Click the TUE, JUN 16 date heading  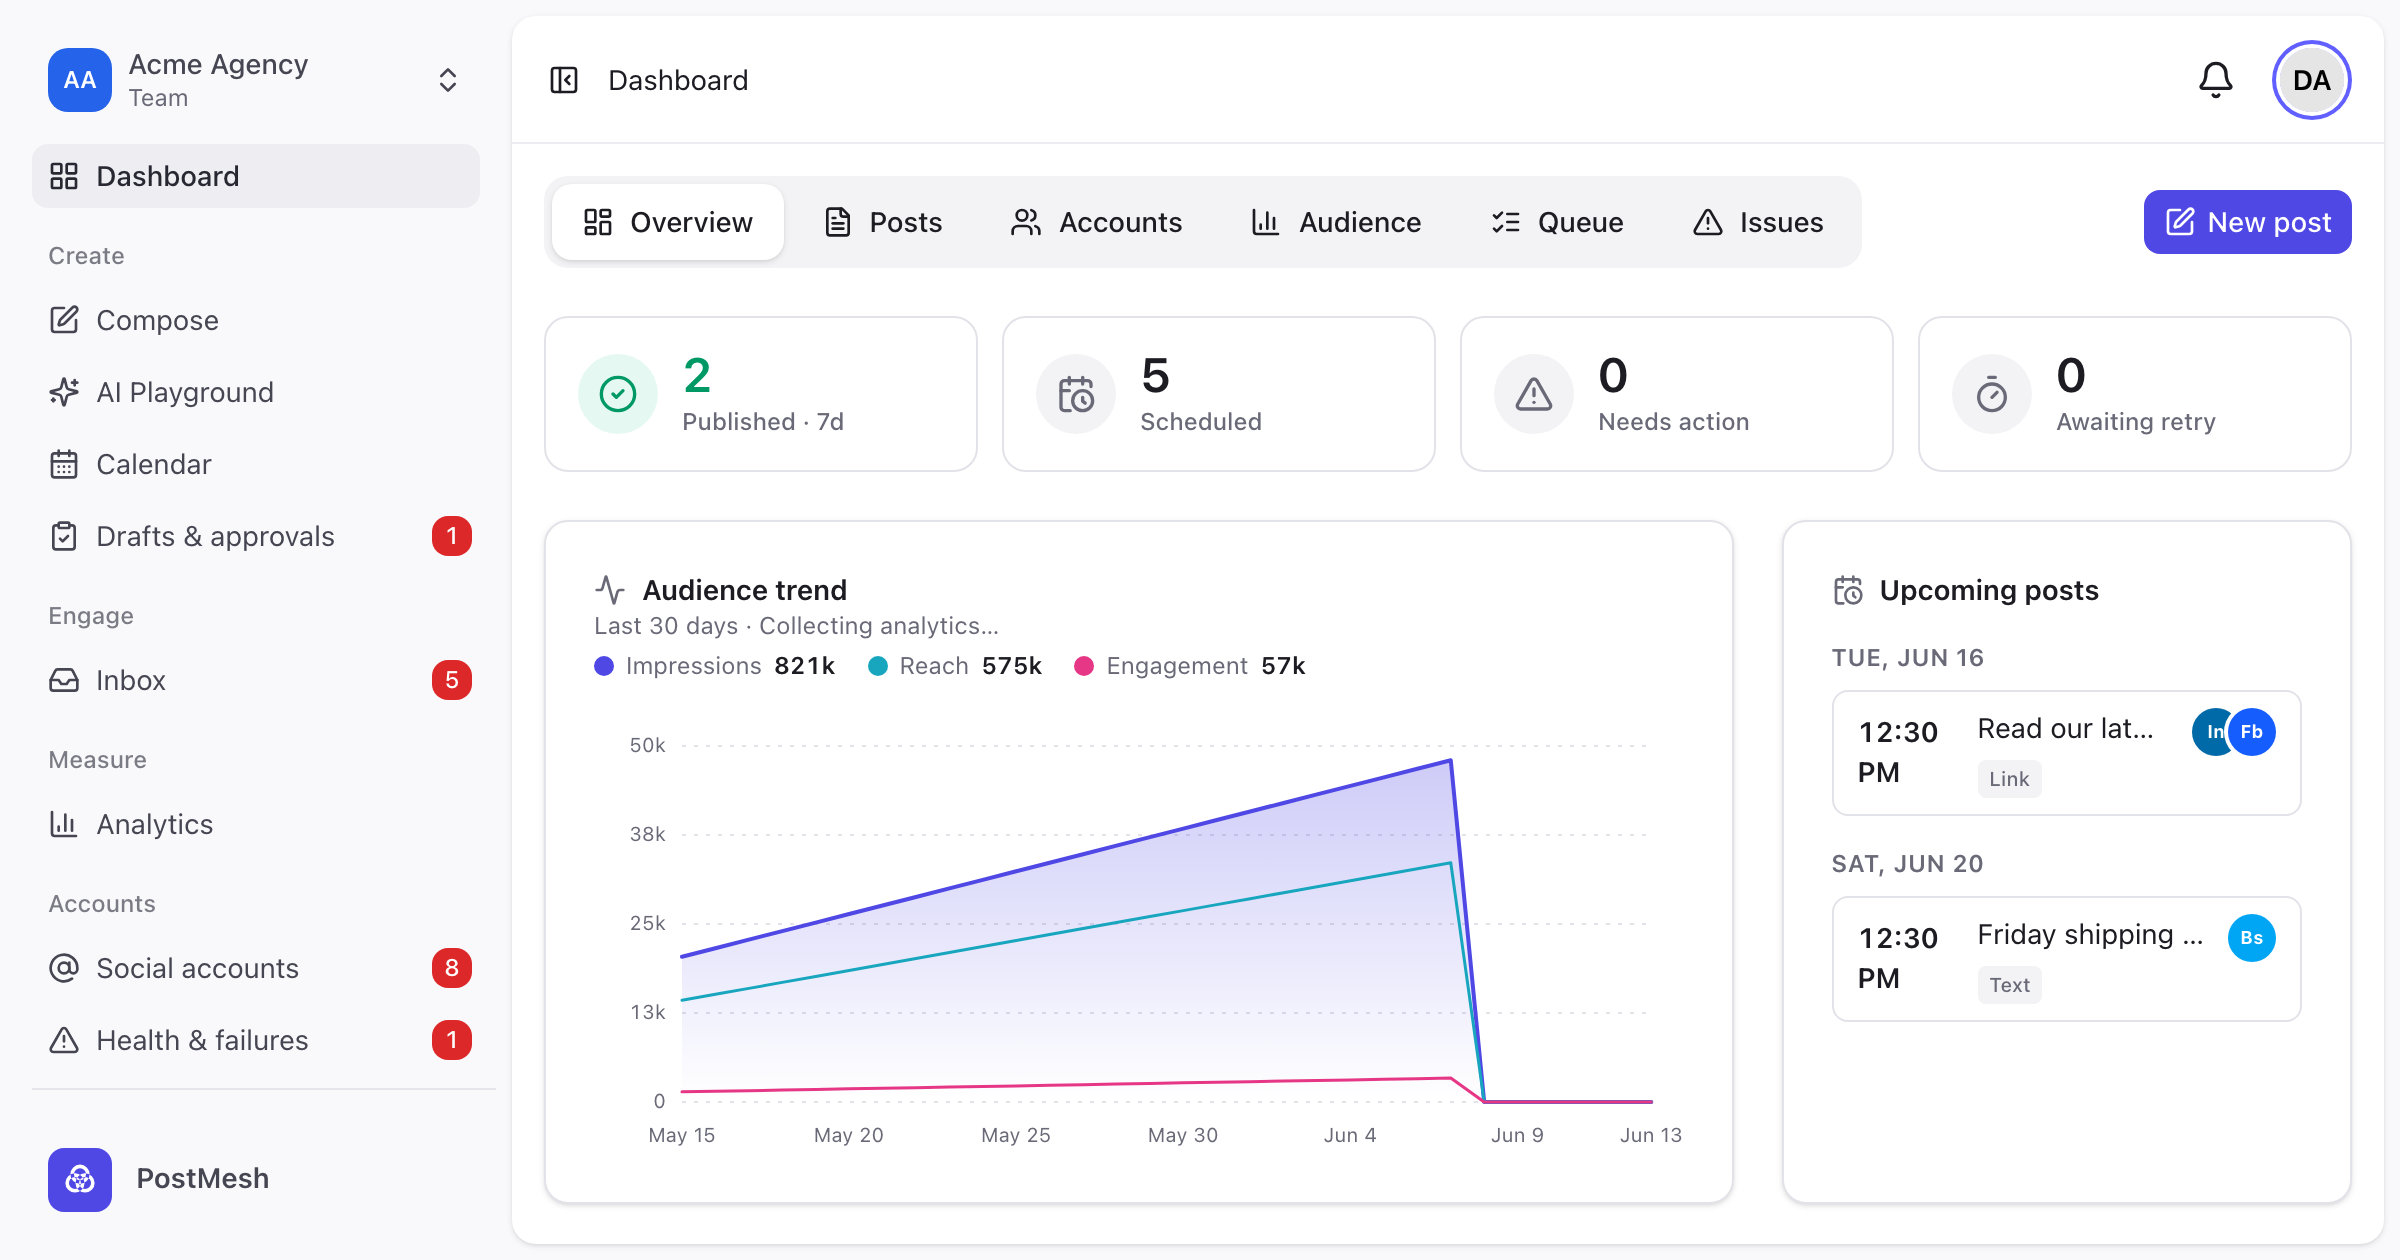click(x=1908, y=658)
